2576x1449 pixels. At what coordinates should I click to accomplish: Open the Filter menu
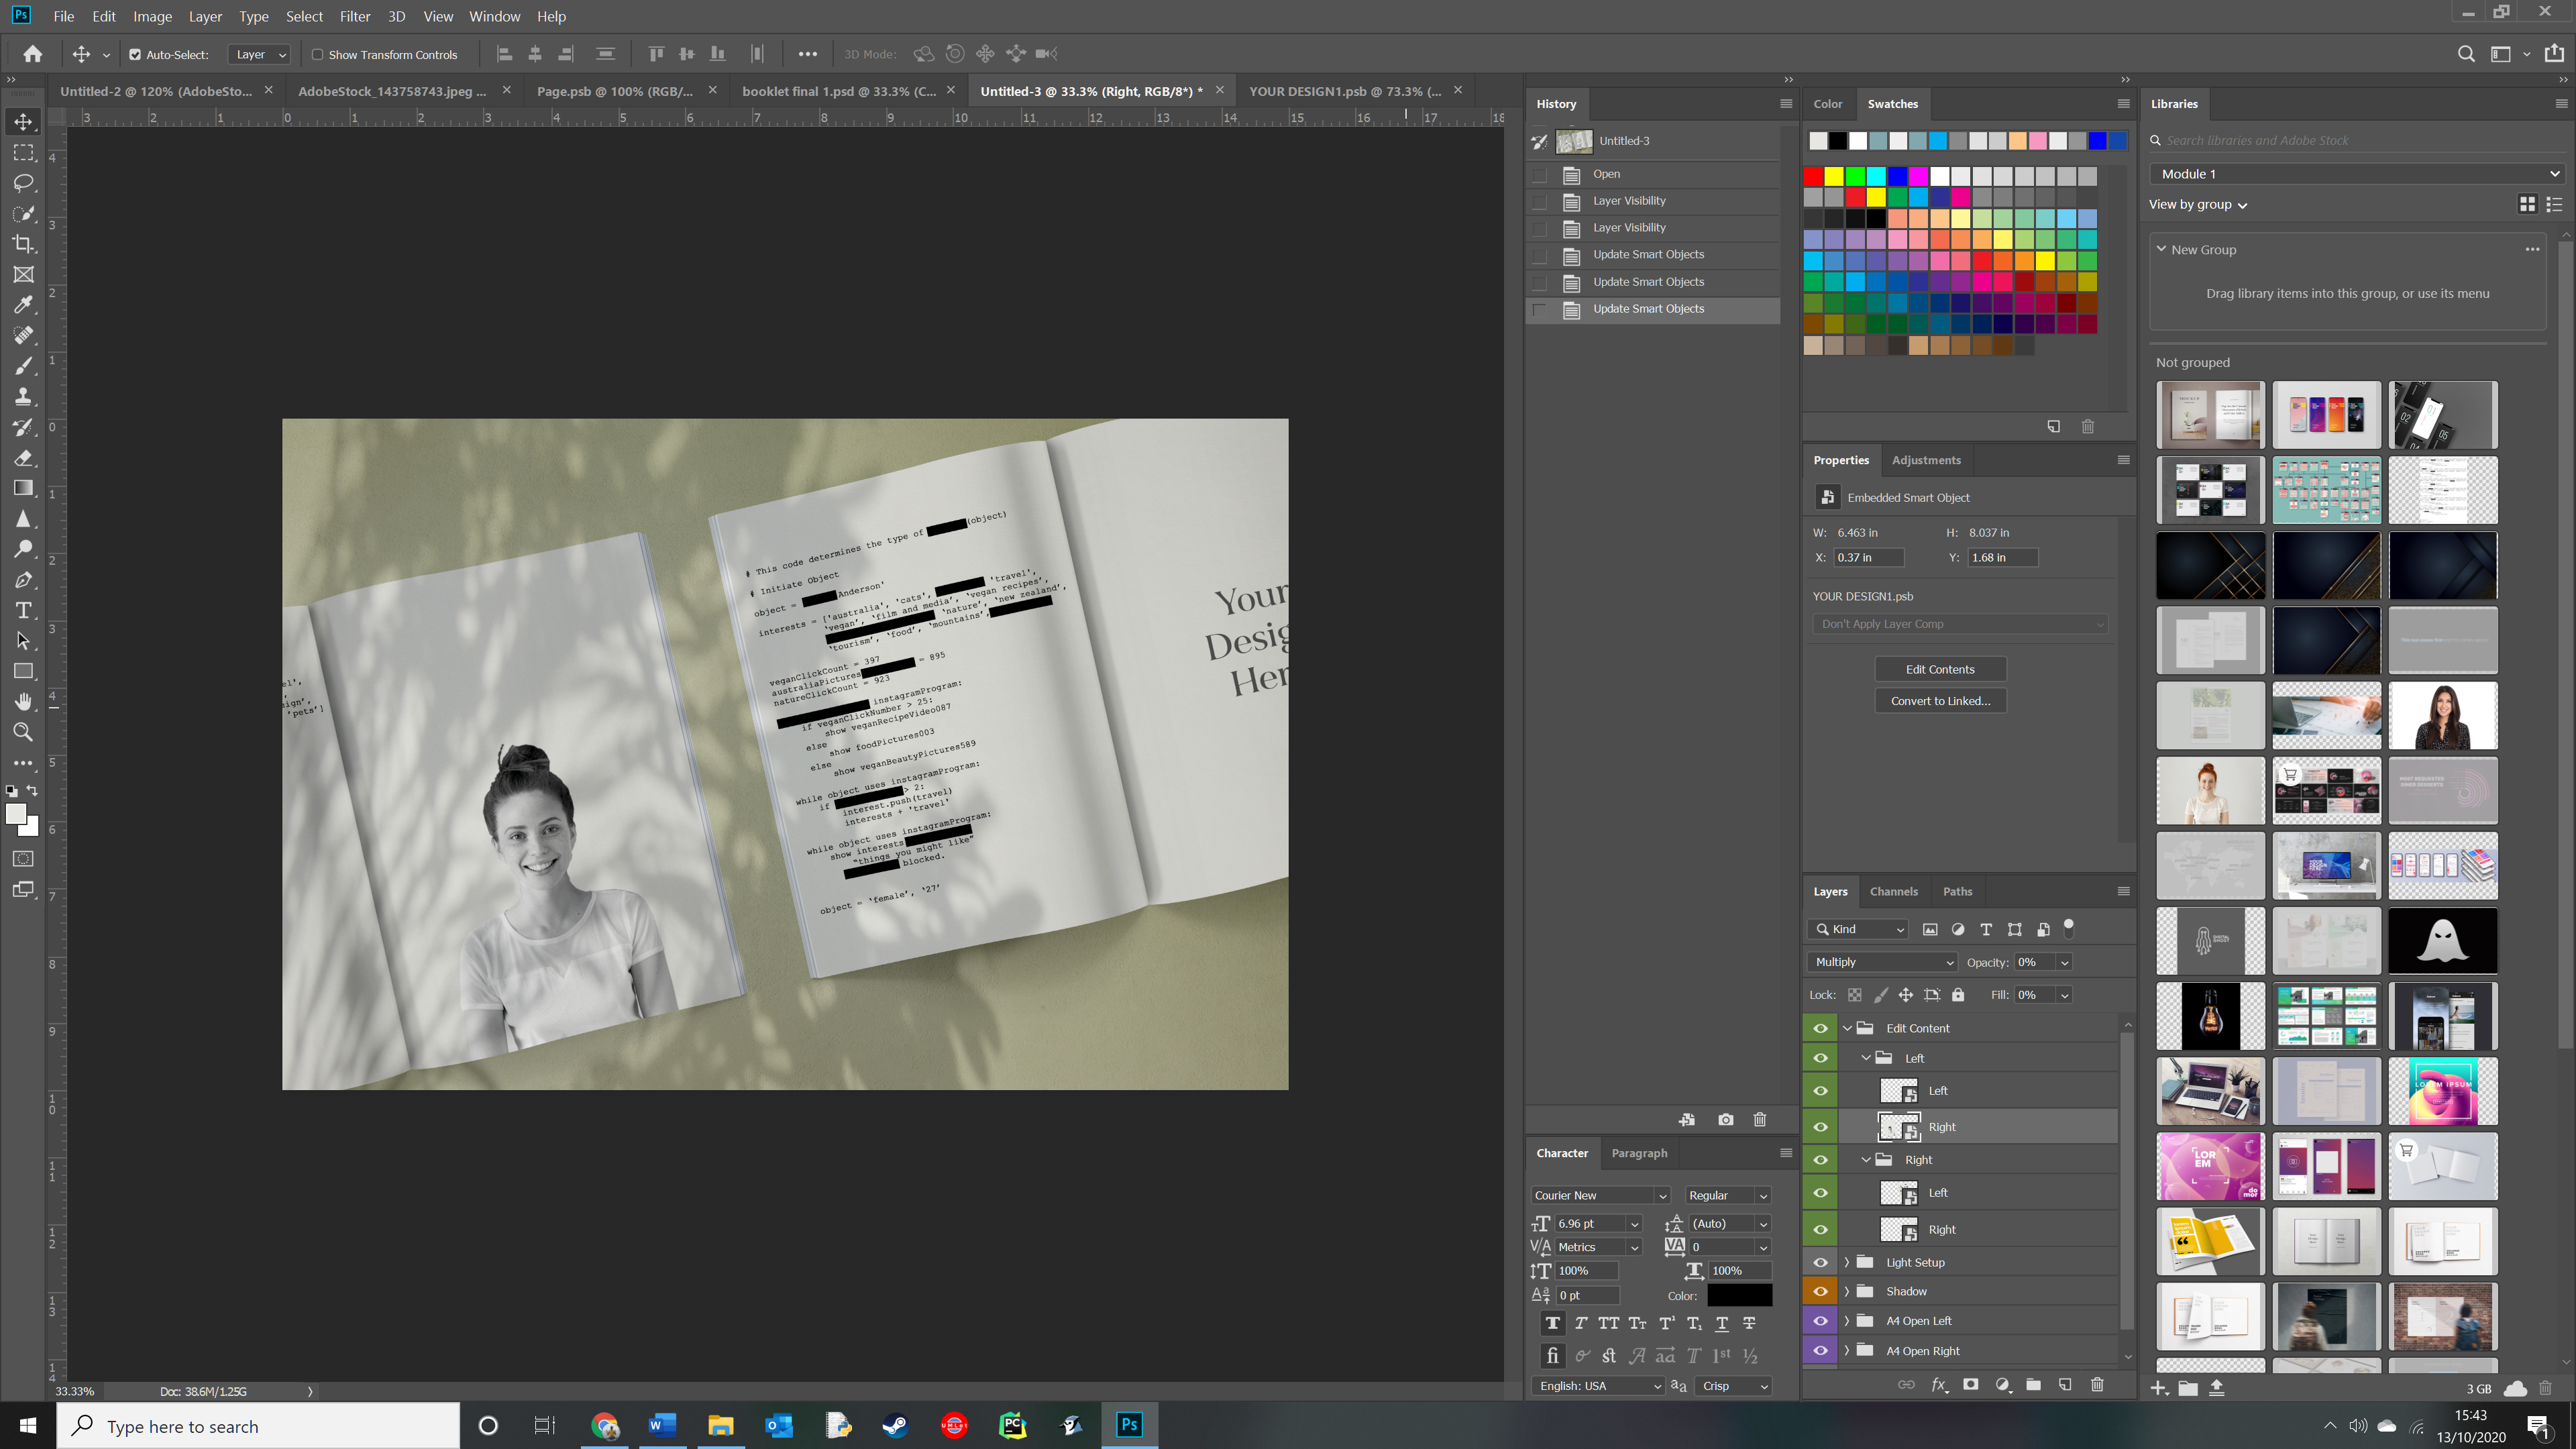click(x=354, y=16)
